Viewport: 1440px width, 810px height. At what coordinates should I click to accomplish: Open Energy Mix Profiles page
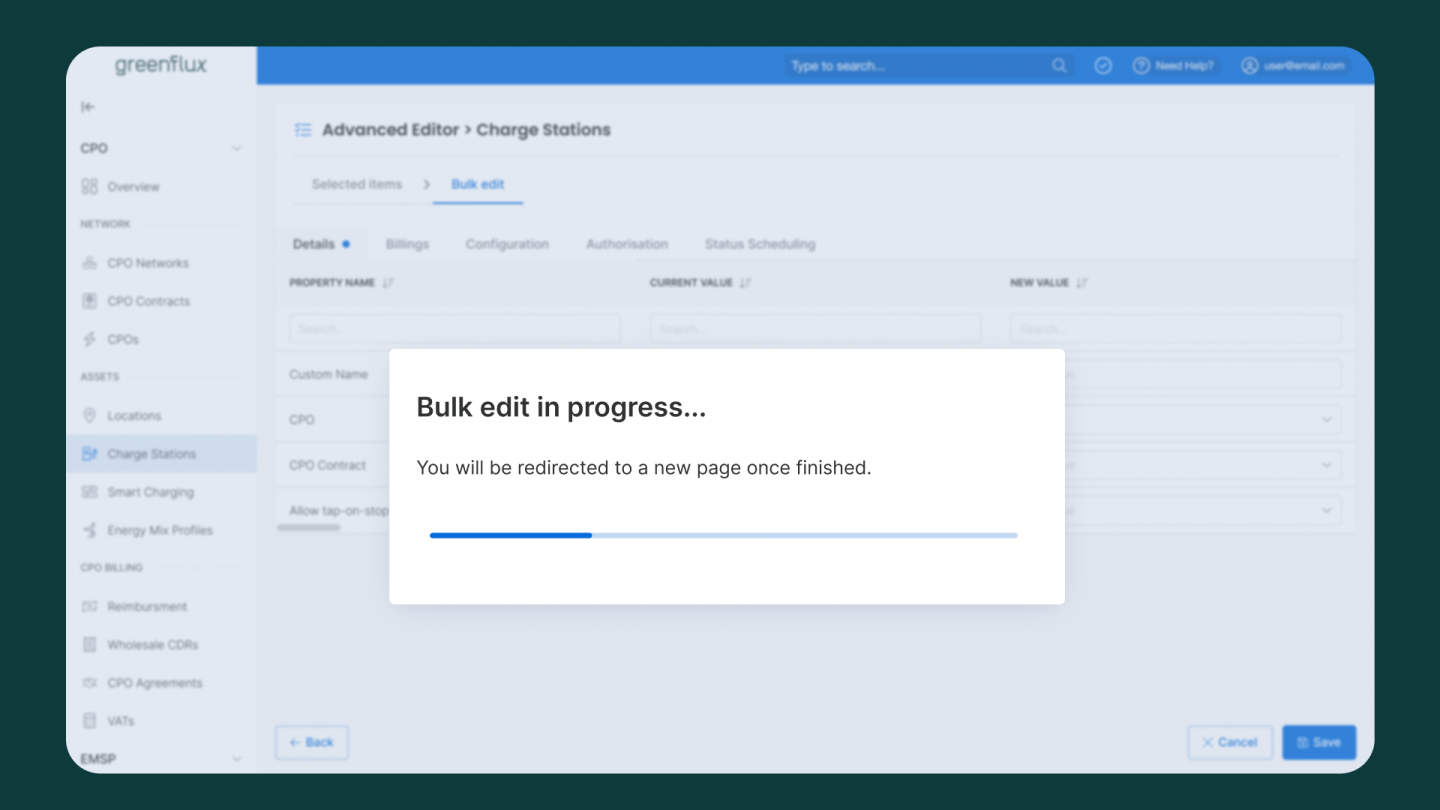coord(160,530)
